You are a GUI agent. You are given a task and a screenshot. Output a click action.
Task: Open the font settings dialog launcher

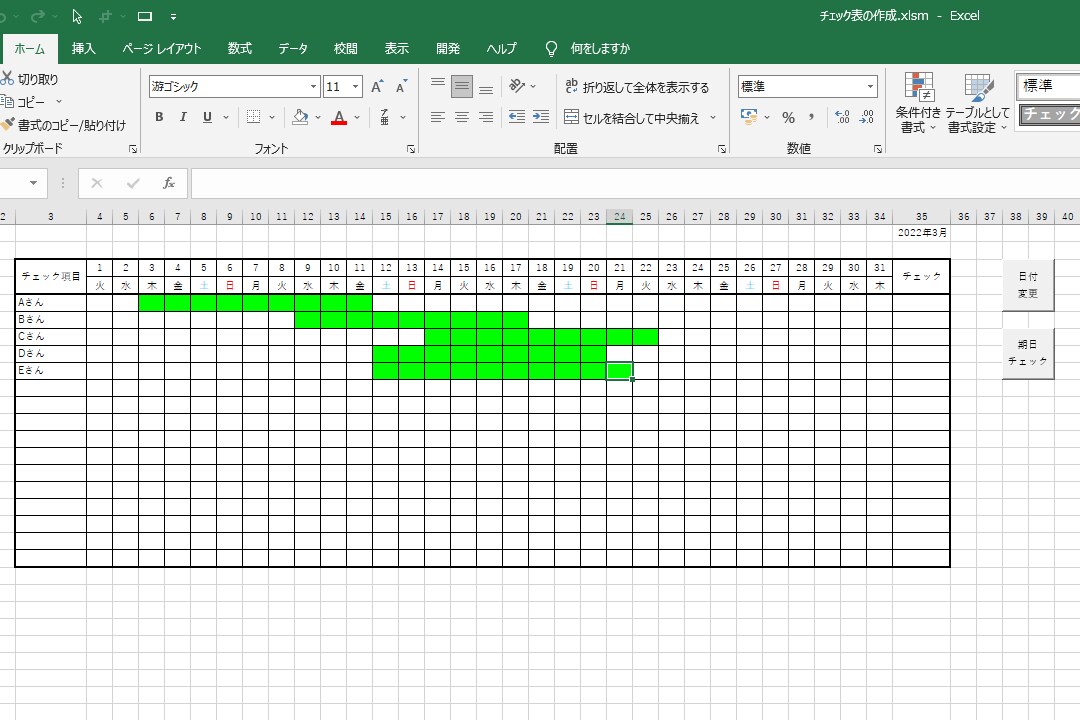pyautogui.click(x=411, y=149)
